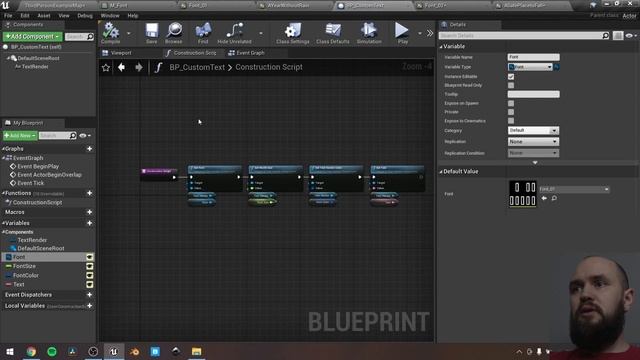The height and width of the screenshot is (360, 640).
Task: Open My Blueprint view options eye dropdown
Action: [x=85, y=136]
